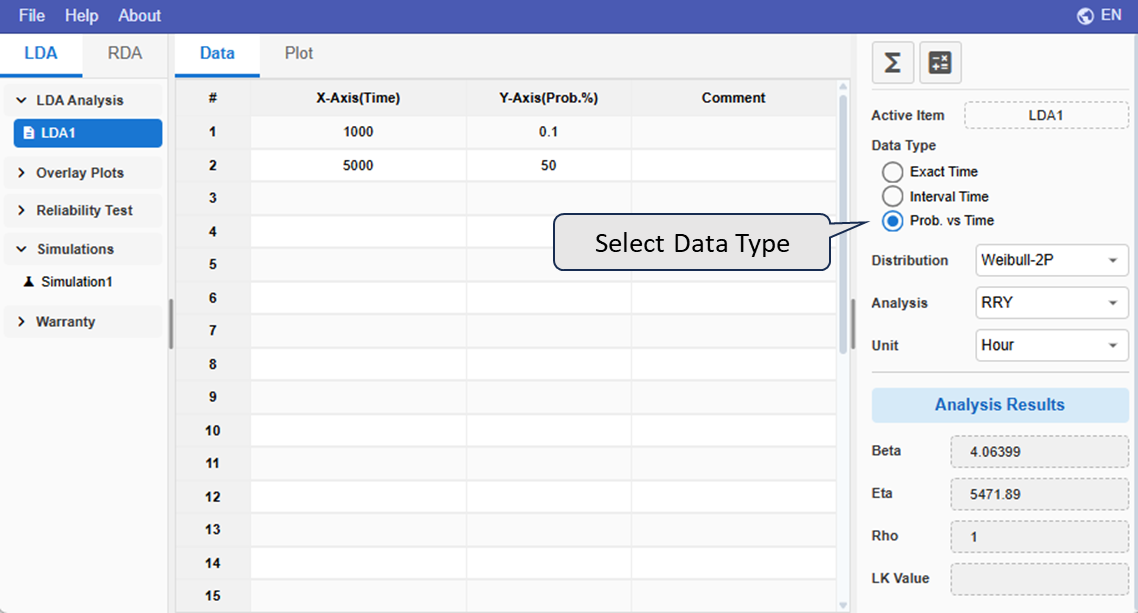The image size is (1138, 613).
Task: Click cell with time value 5000
Action: point(359,165)
